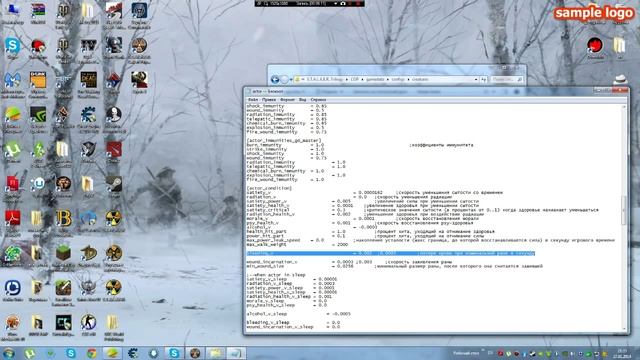The image size is (640, 360).
Task: Refresh the Explorer folder view
Action: point(484,80)
